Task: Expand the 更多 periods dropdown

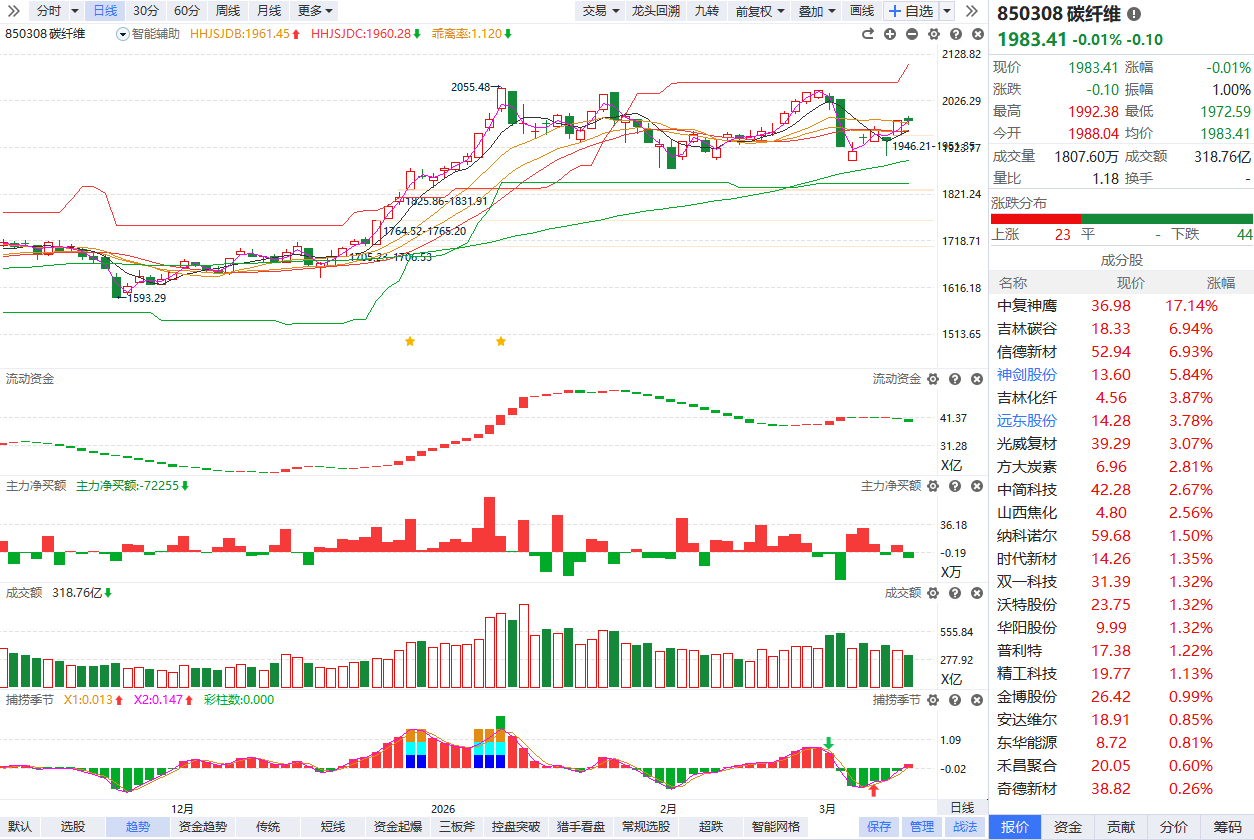Action: [315, 11]
